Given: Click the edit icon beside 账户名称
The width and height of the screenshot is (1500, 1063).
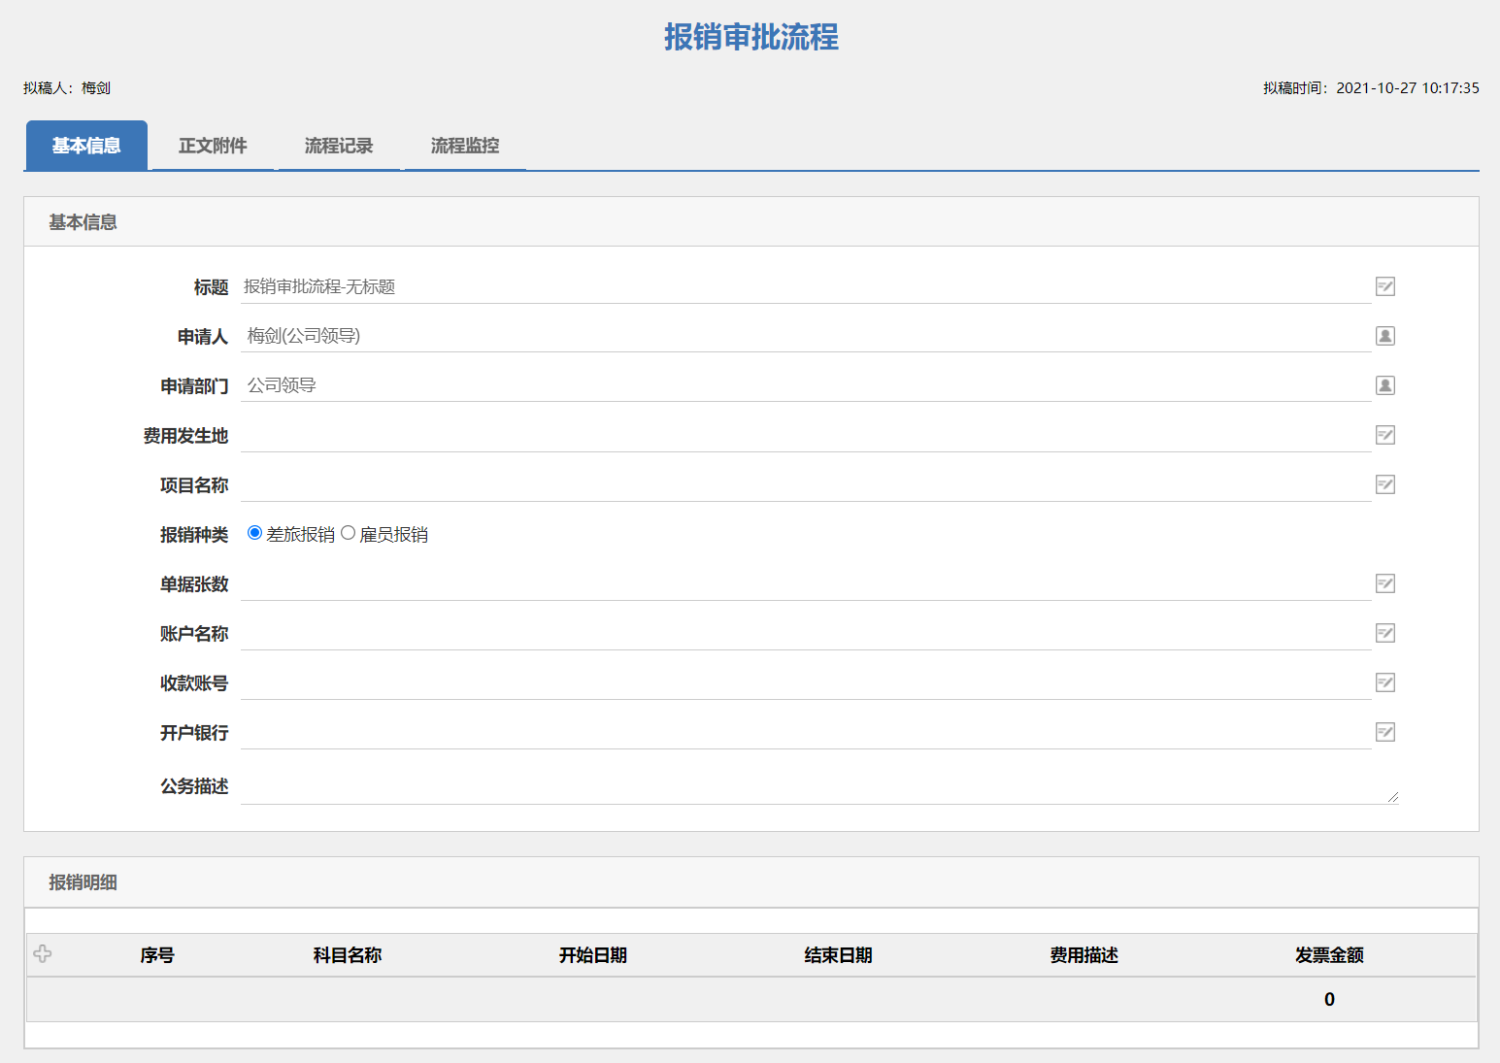Looking at the screenshot, I should pos(1386,632).
